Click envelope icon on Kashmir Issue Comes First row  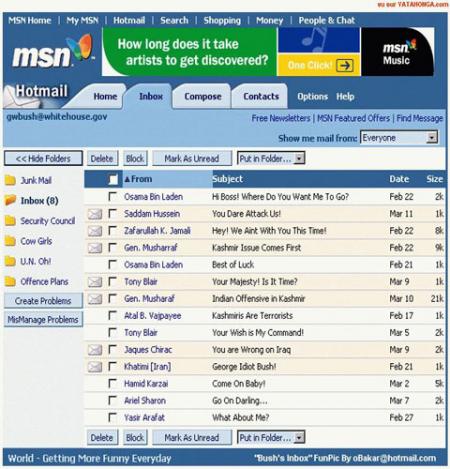95,248
